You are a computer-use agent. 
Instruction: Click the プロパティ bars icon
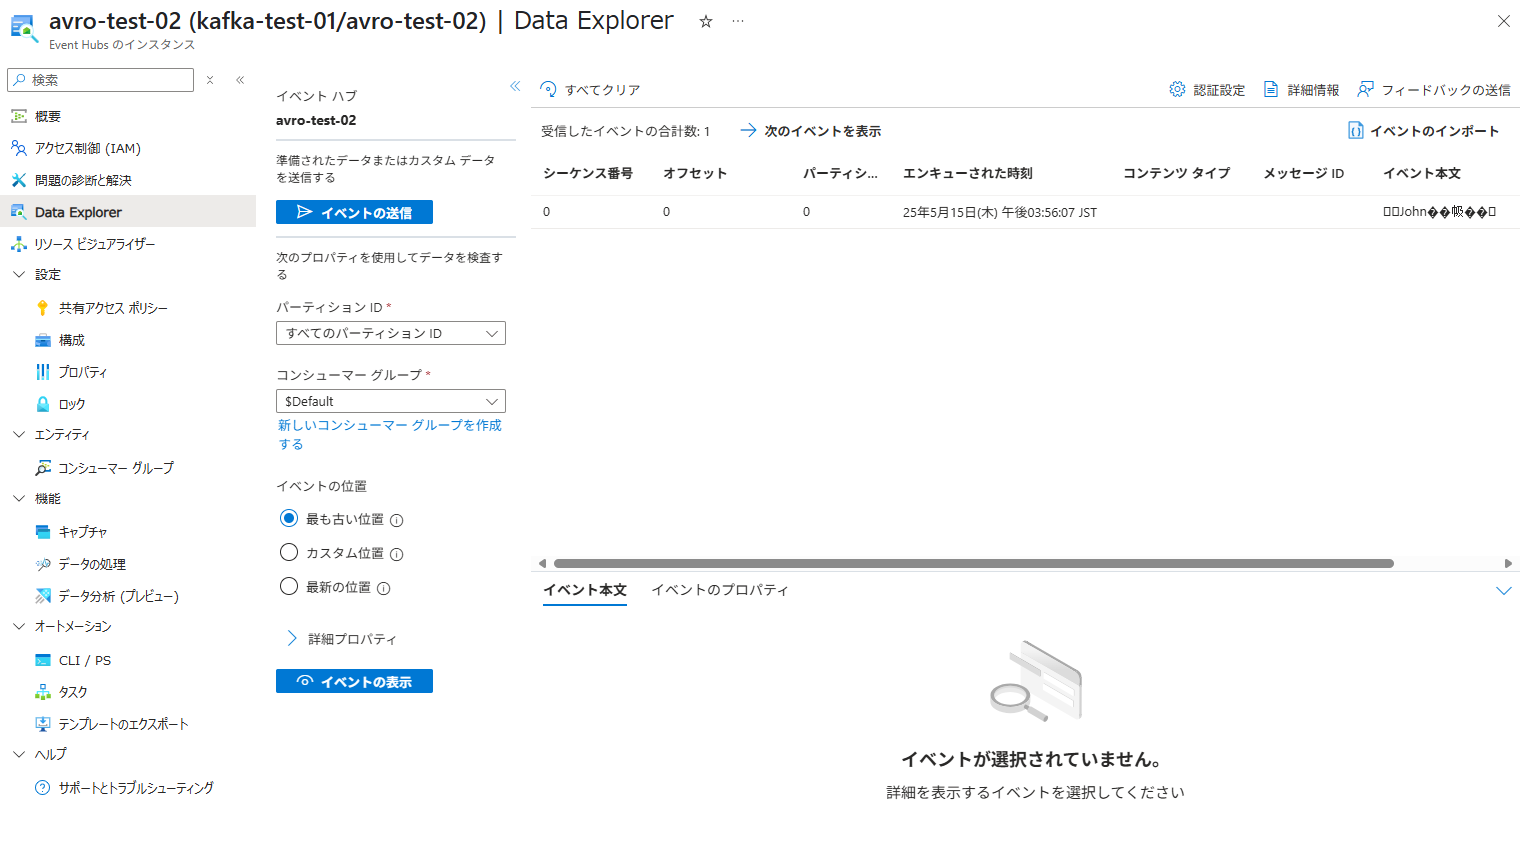coord(42,372)
